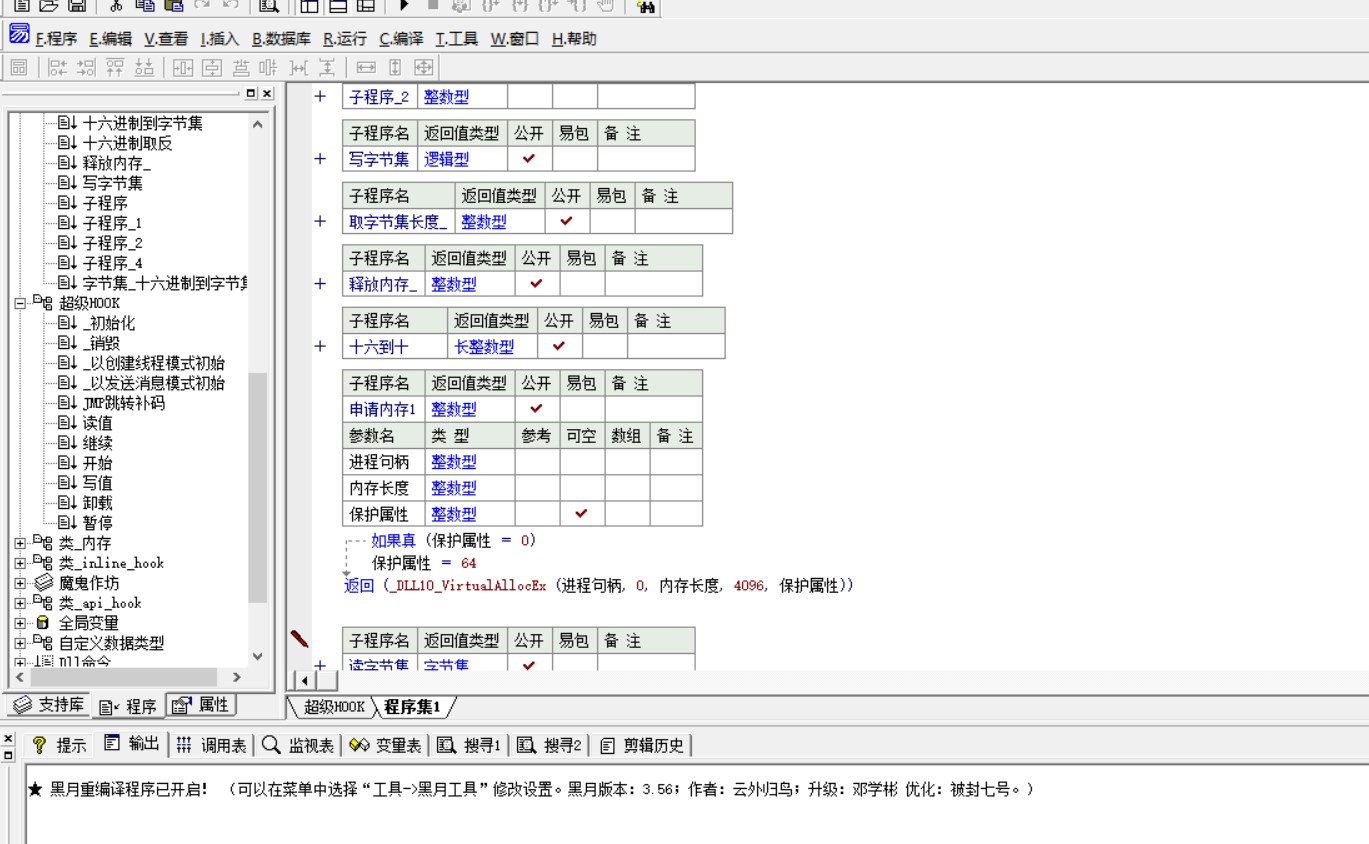Screen dimensions: 1369x844
Task: Click the Copy toolbar icon
Action: coord(145,5)
